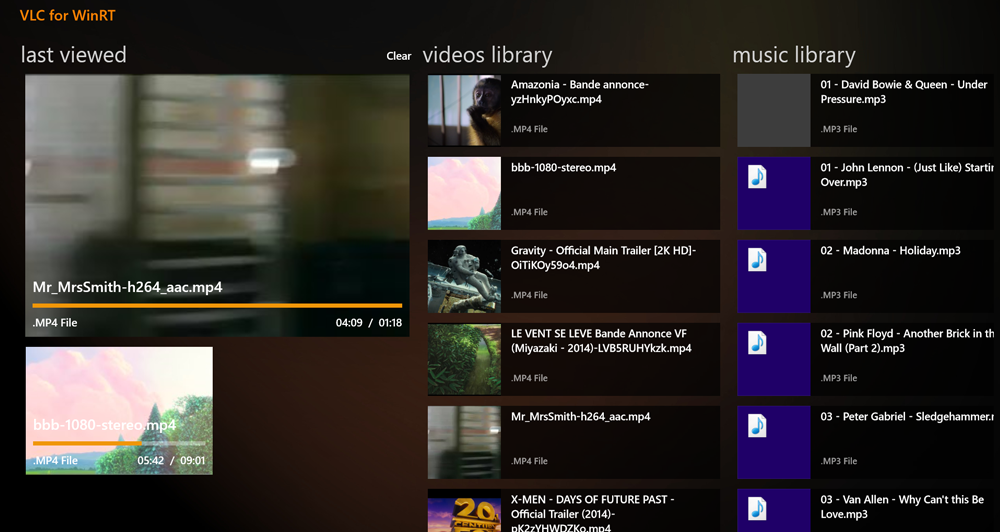The height and width of the screenshot is (532, 1000).
Task: Select 03 - Peter Gabriel - Sledgehammer title
Action: (x=908, y=417)
